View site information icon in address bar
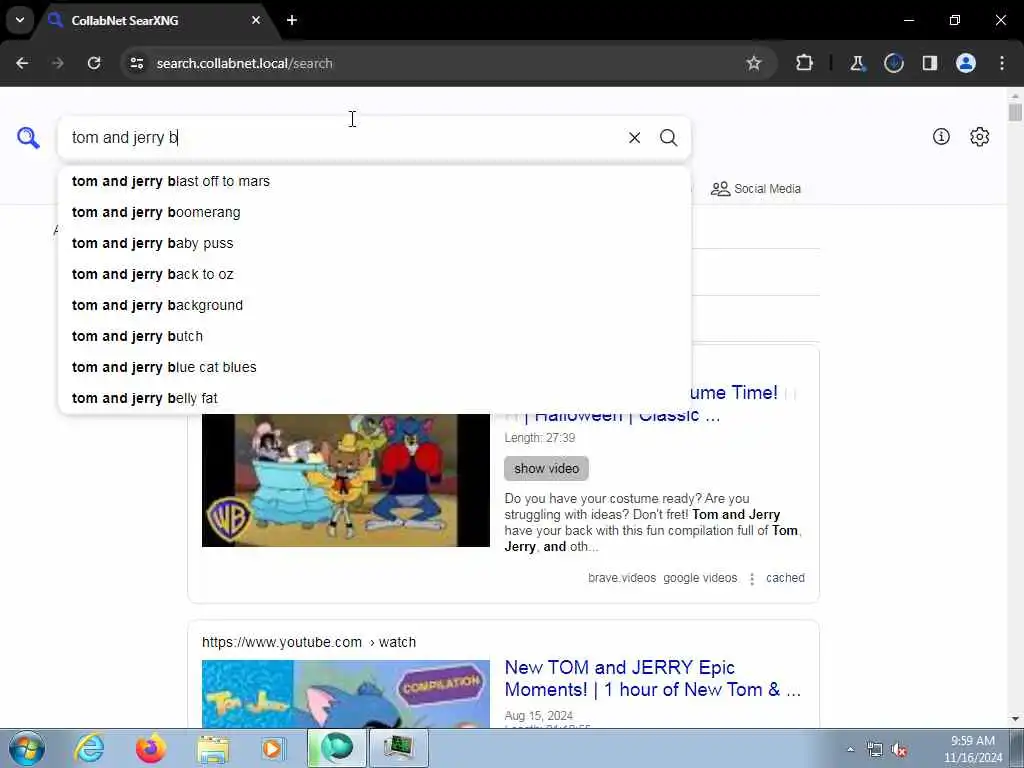 pos(136,63)
